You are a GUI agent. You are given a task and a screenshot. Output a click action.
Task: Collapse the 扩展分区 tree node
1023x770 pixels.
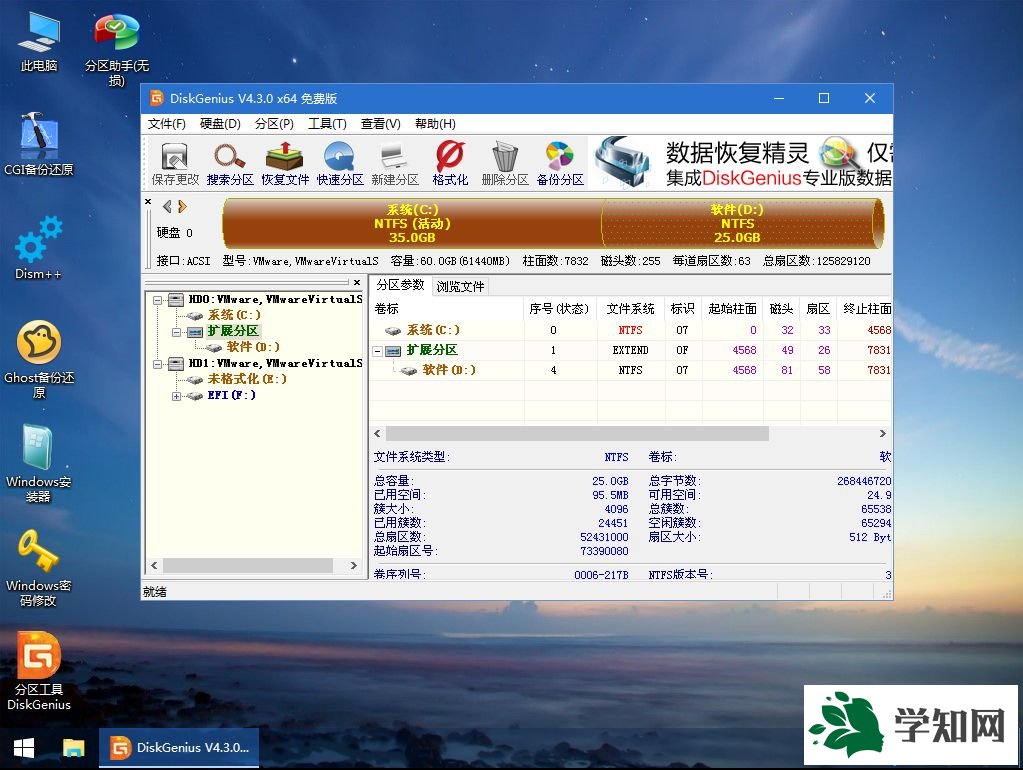coord(175,330)
